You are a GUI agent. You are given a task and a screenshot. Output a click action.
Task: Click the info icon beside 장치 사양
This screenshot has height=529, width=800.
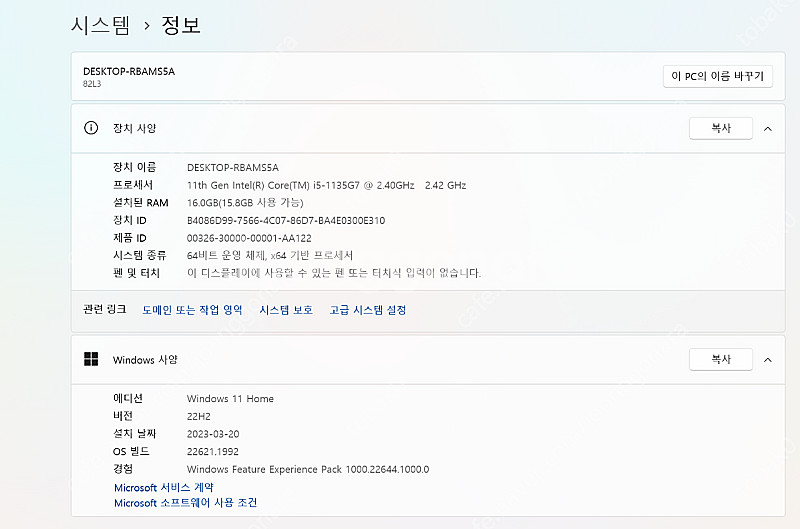(x=91, y=128)
